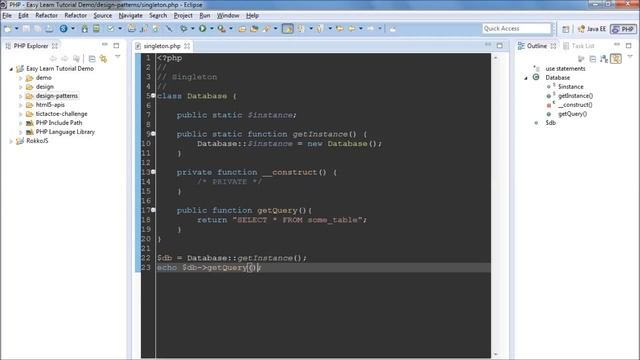Open the Edit menu
Image resolution: width=640 pixels, height=360 pixels.
(23, 16)
